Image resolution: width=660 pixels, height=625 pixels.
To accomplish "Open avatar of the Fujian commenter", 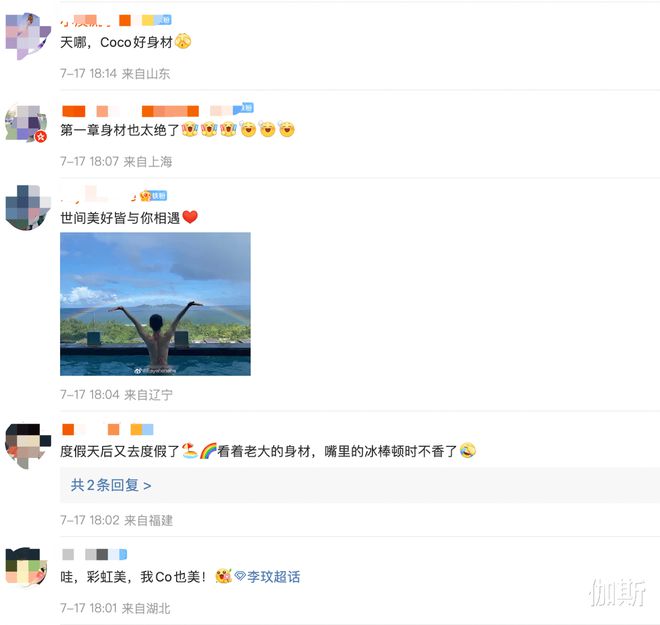I will tap(28, 446).
